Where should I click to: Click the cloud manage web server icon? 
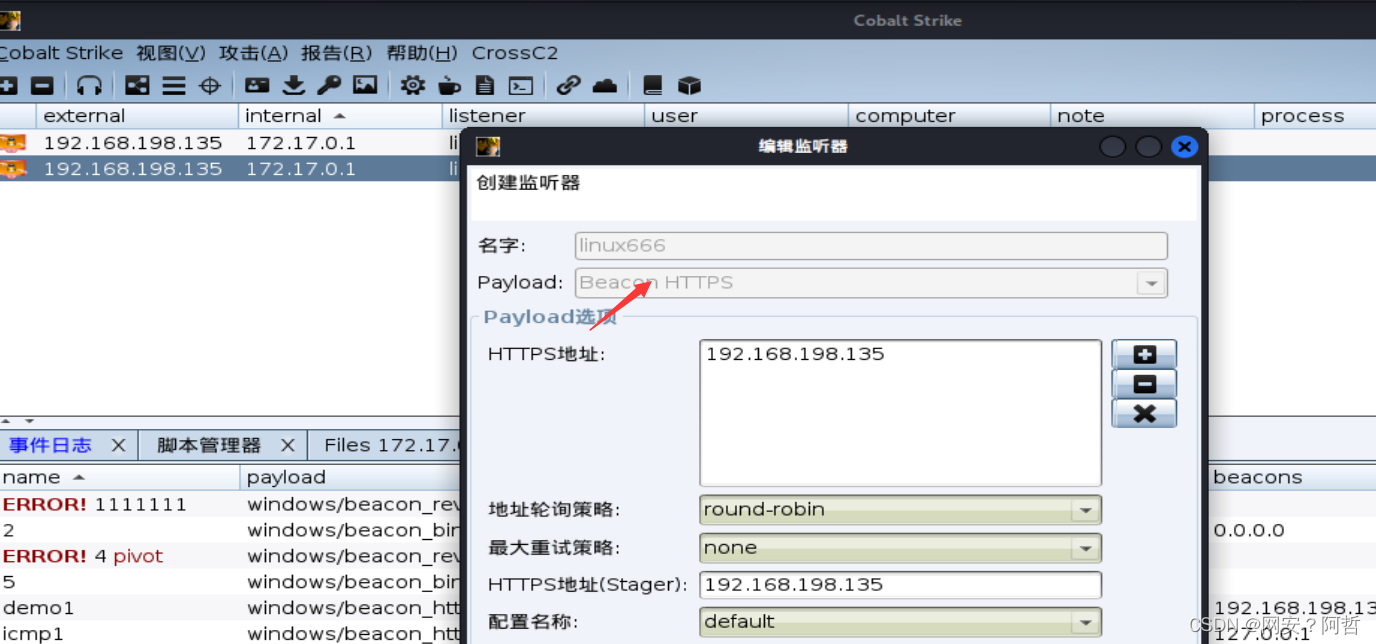pos(604,86)
